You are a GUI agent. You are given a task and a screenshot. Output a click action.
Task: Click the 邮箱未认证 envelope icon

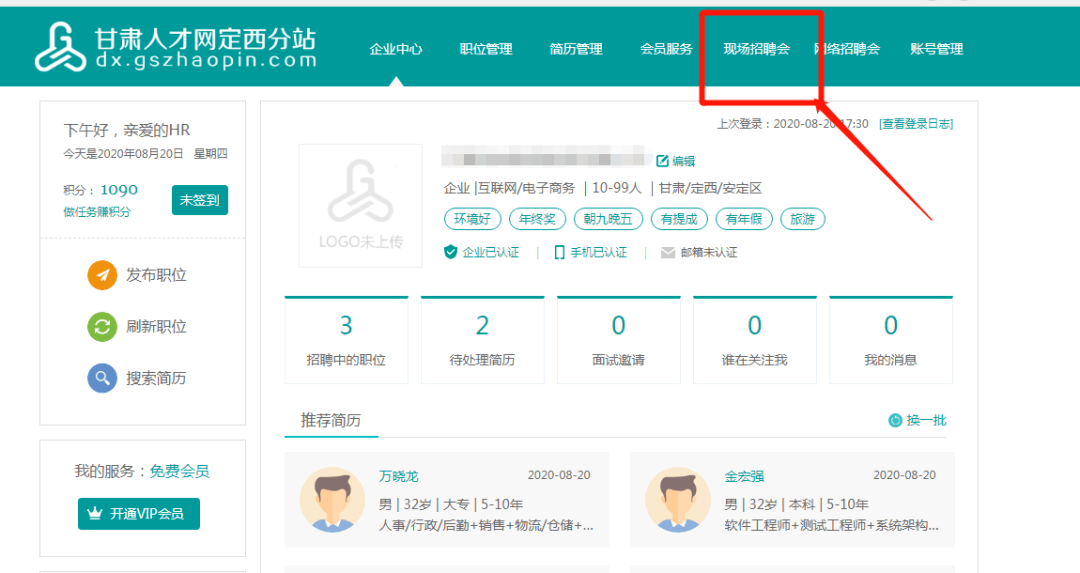pos(667,253)
